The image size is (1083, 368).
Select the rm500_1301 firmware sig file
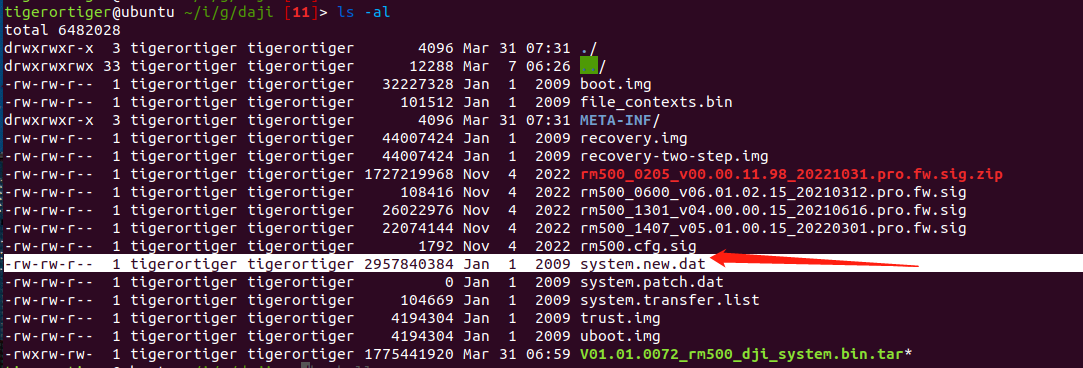[x=773, y=210]
